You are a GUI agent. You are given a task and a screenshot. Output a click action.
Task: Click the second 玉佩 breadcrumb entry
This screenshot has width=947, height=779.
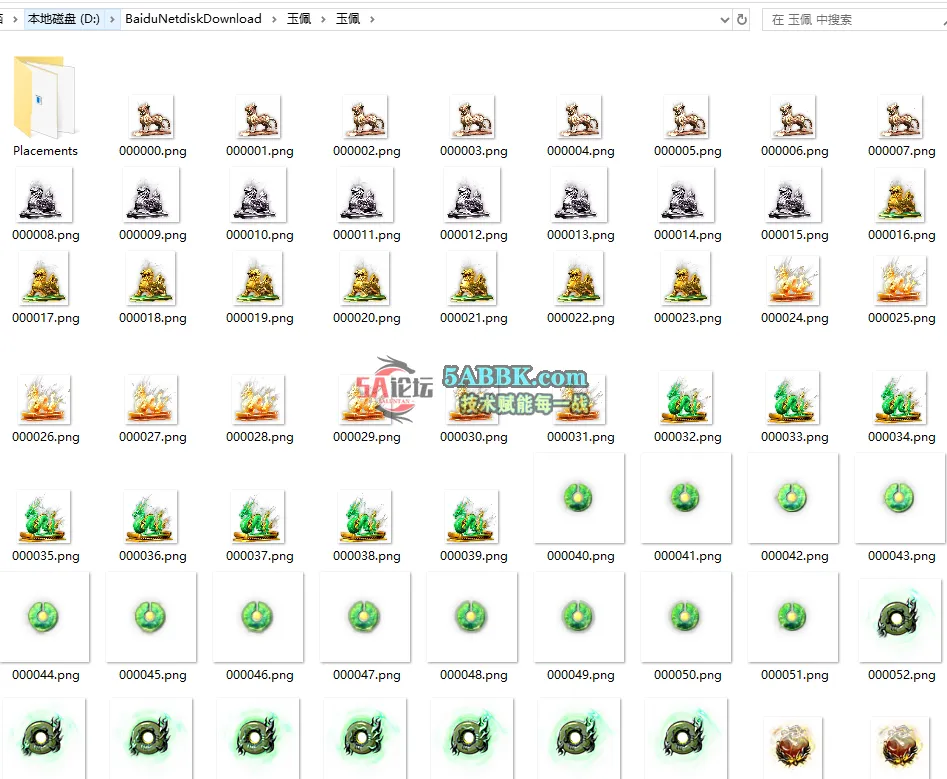coord(346,18)
